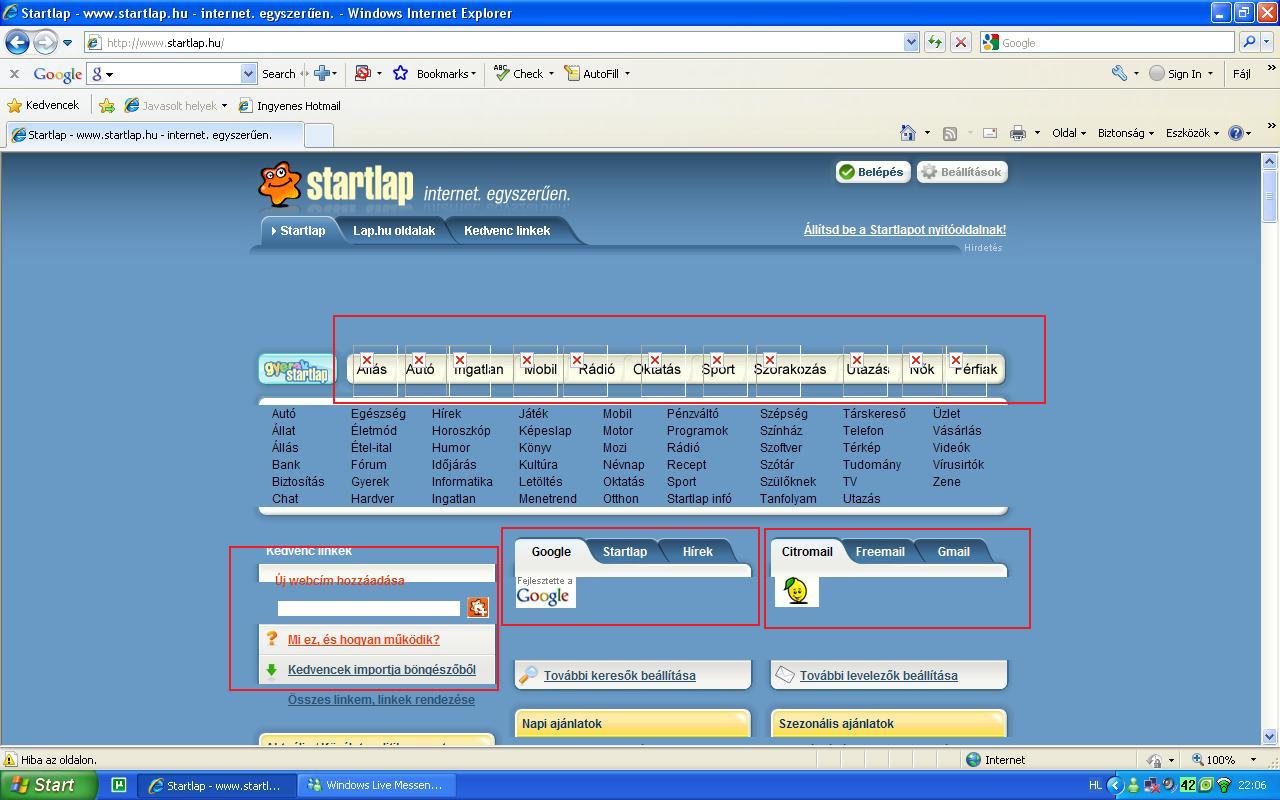Stop loading with the red X icon
The height and width of the screenshot is (800, 1280).
[x=961, y=42]
